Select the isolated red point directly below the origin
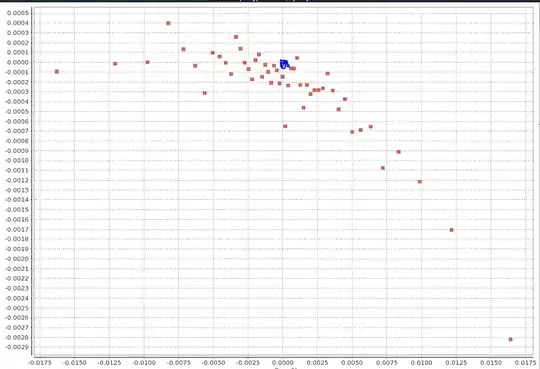540x369 pixels. click(x=285, y=126)
